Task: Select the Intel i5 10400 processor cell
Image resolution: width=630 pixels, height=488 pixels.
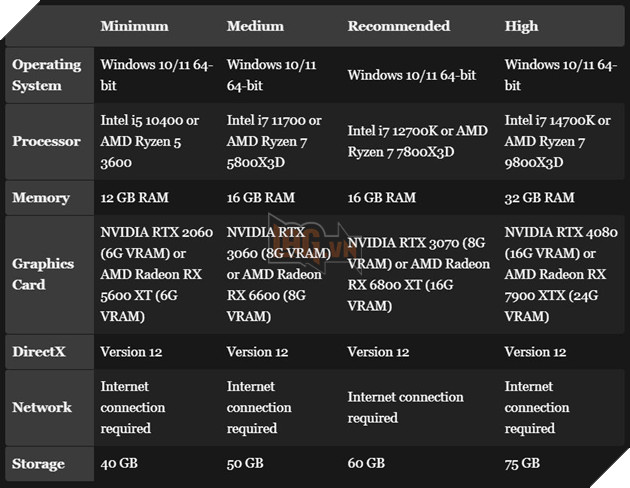Action: point(150,141)
